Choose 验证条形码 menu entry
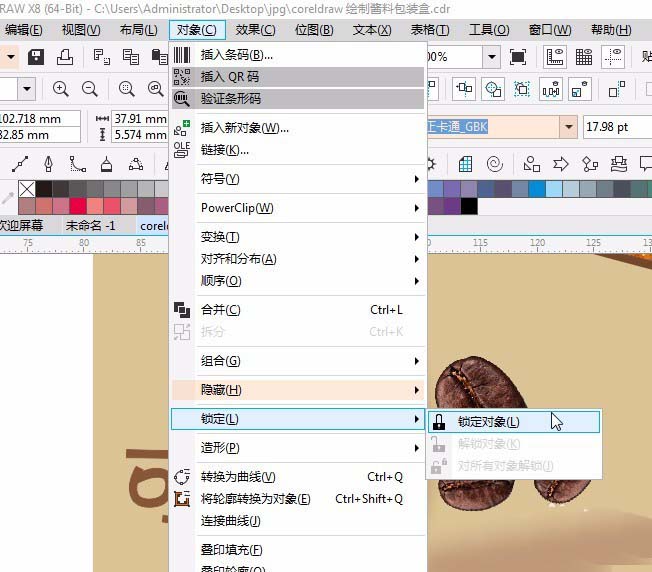The height and width of the screenshot is (572, 652). click(x=298, y=99)
